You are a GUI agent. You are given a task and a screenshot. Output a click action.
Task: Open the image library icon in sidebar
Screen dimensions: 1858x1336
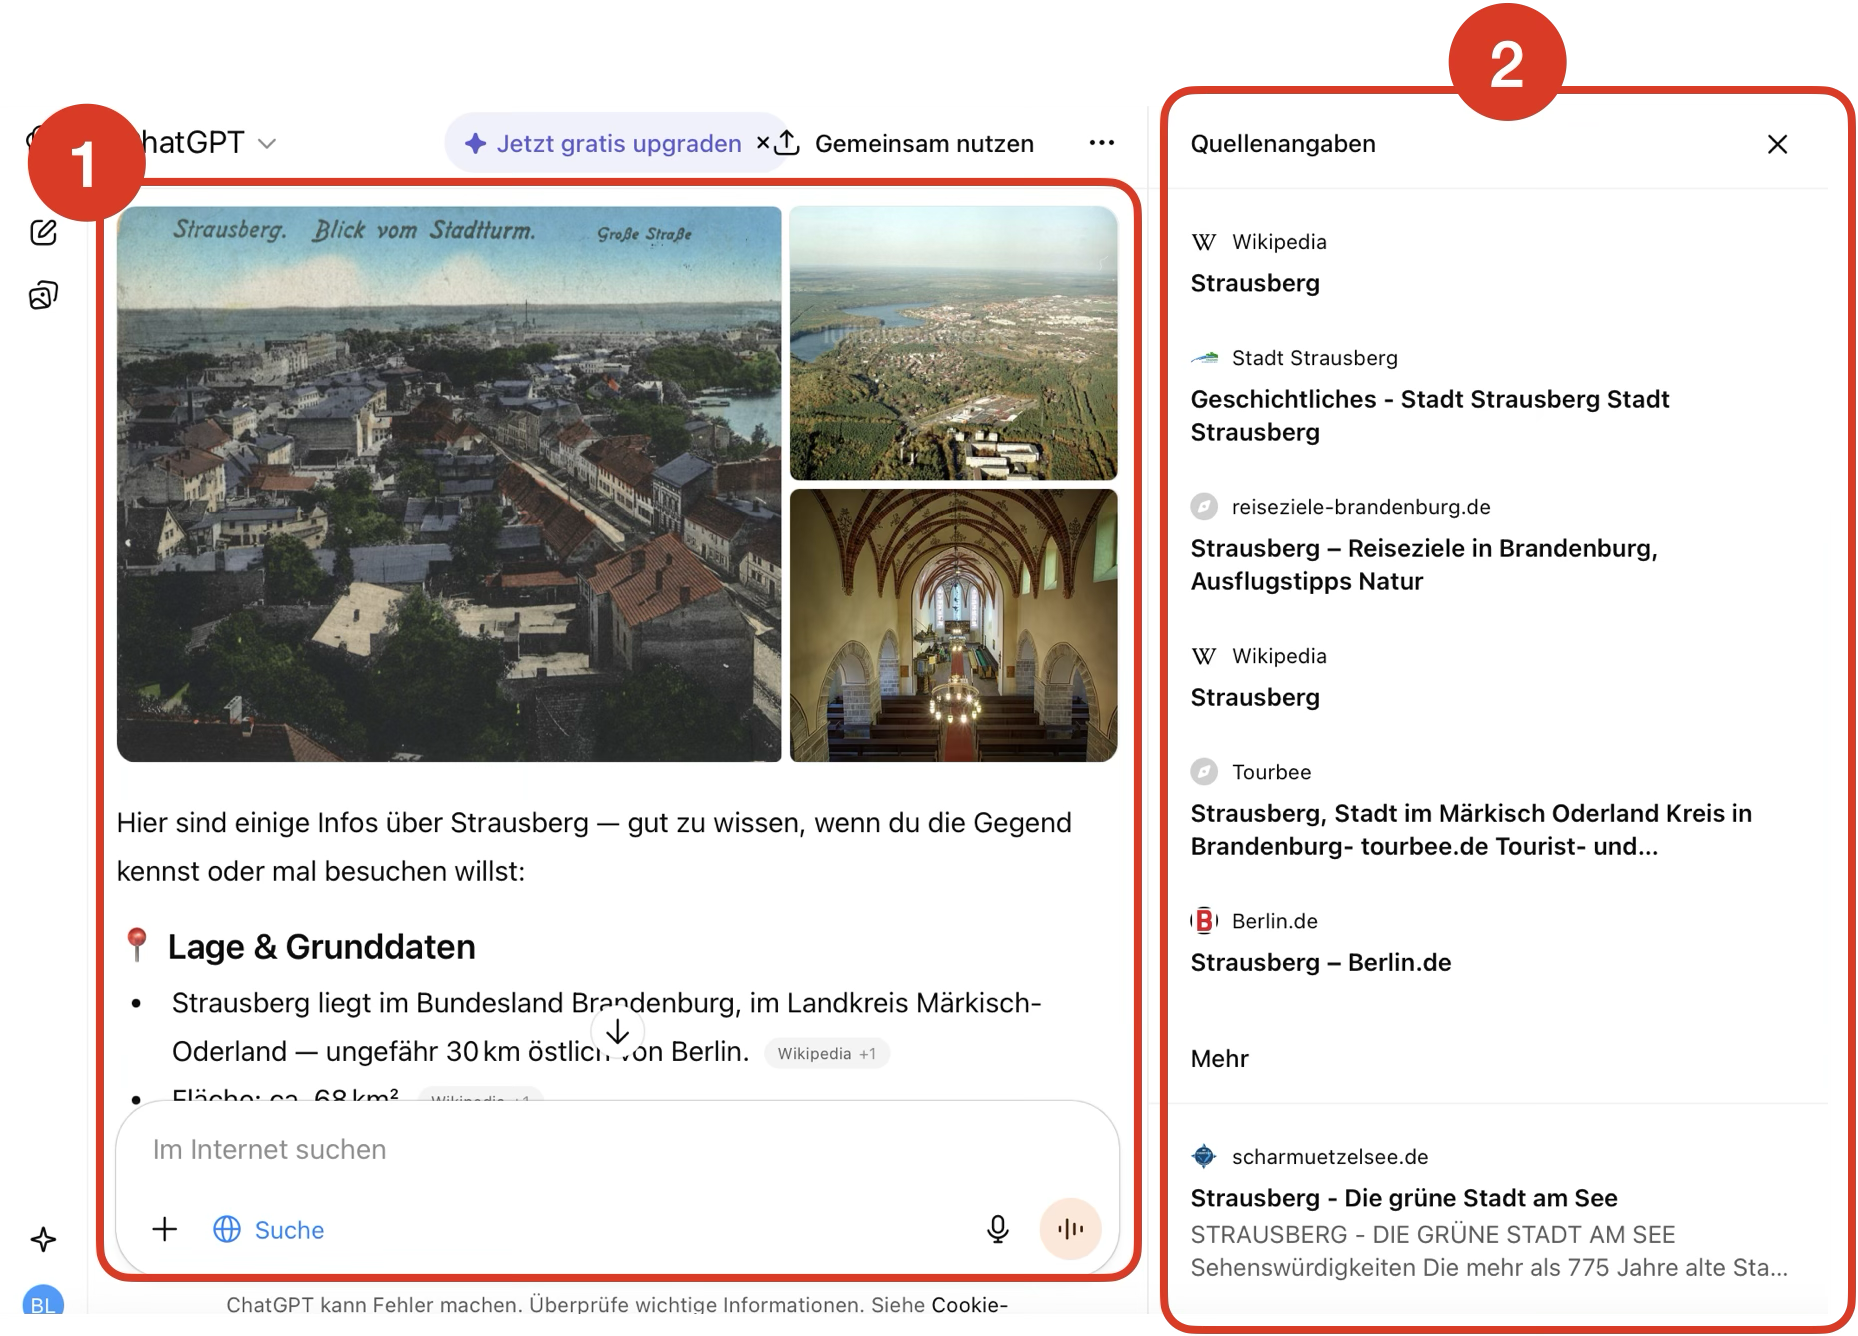pos(43,295)
